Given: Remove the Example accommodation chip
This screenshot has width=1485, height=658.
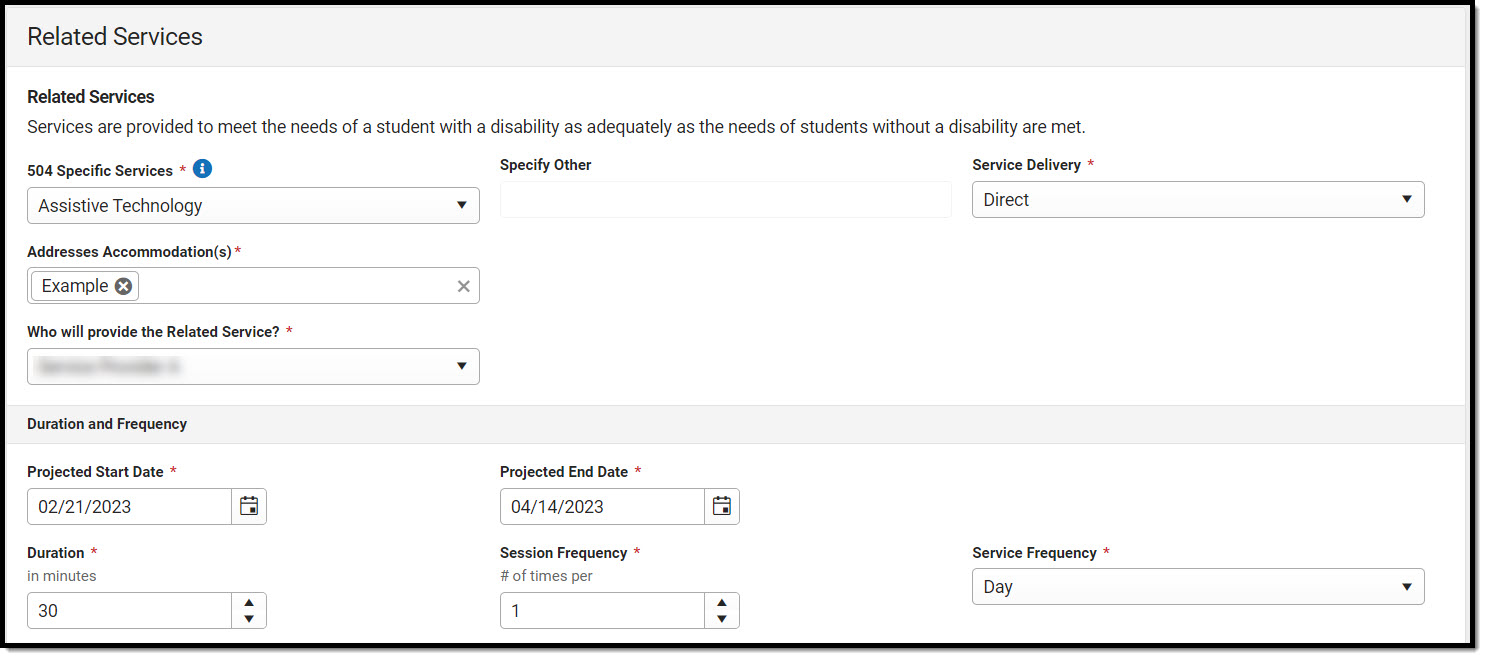Looking at the screenshot, I should click(x=123, y=286).
